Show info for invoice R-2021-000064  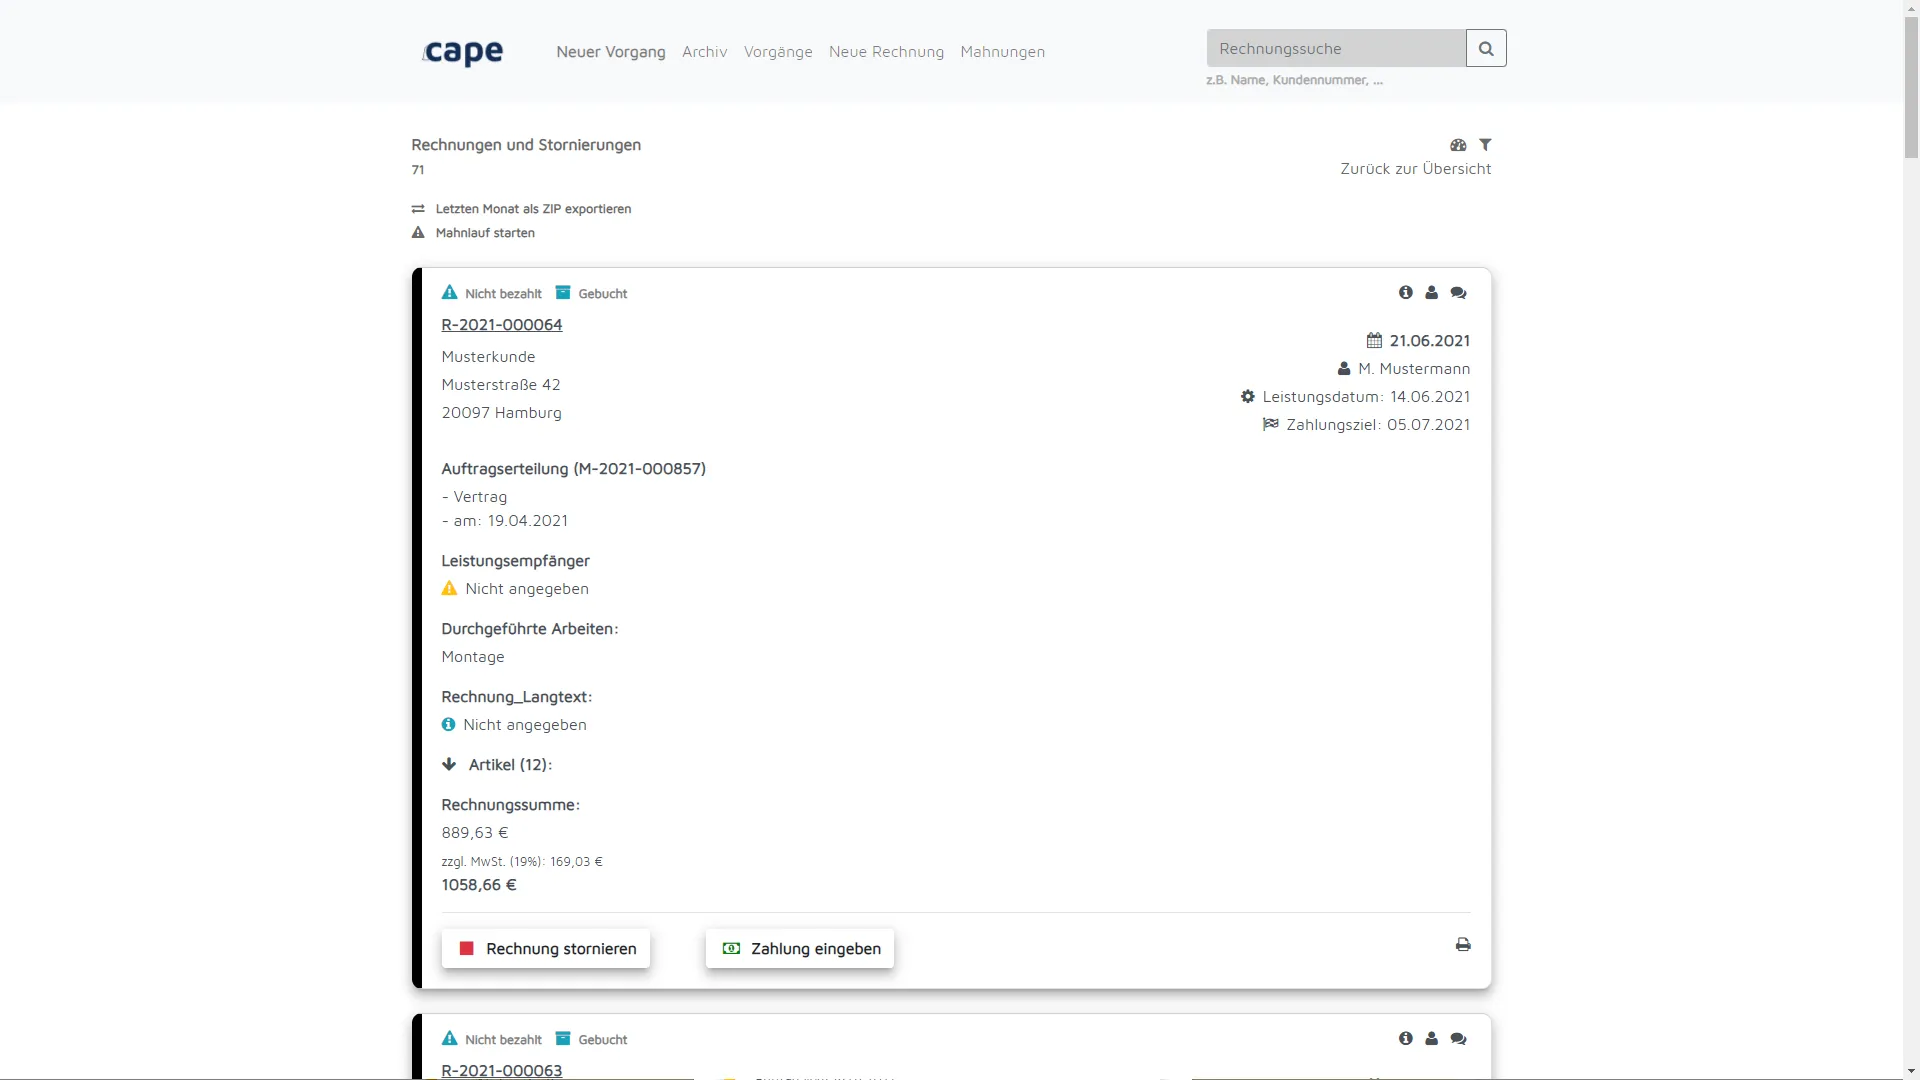pos(1406,293)
